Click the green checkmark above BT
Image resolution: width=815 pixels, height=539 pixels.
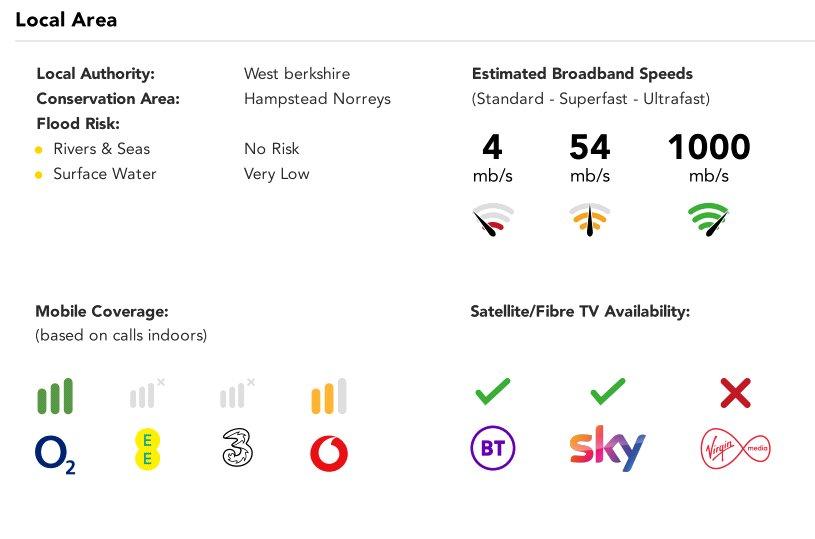(x=493, y=391)
